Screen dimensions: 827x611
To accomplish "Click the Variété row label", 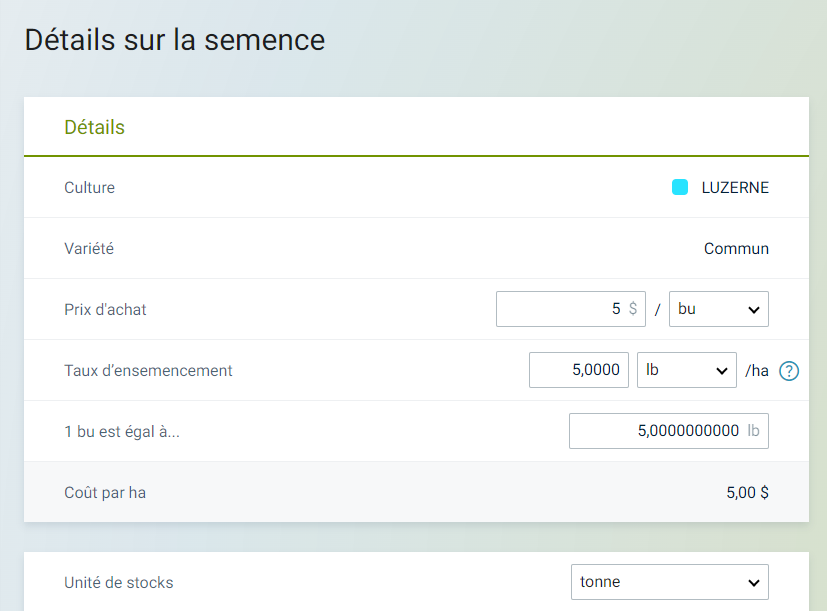I will [x=89, y=248].
